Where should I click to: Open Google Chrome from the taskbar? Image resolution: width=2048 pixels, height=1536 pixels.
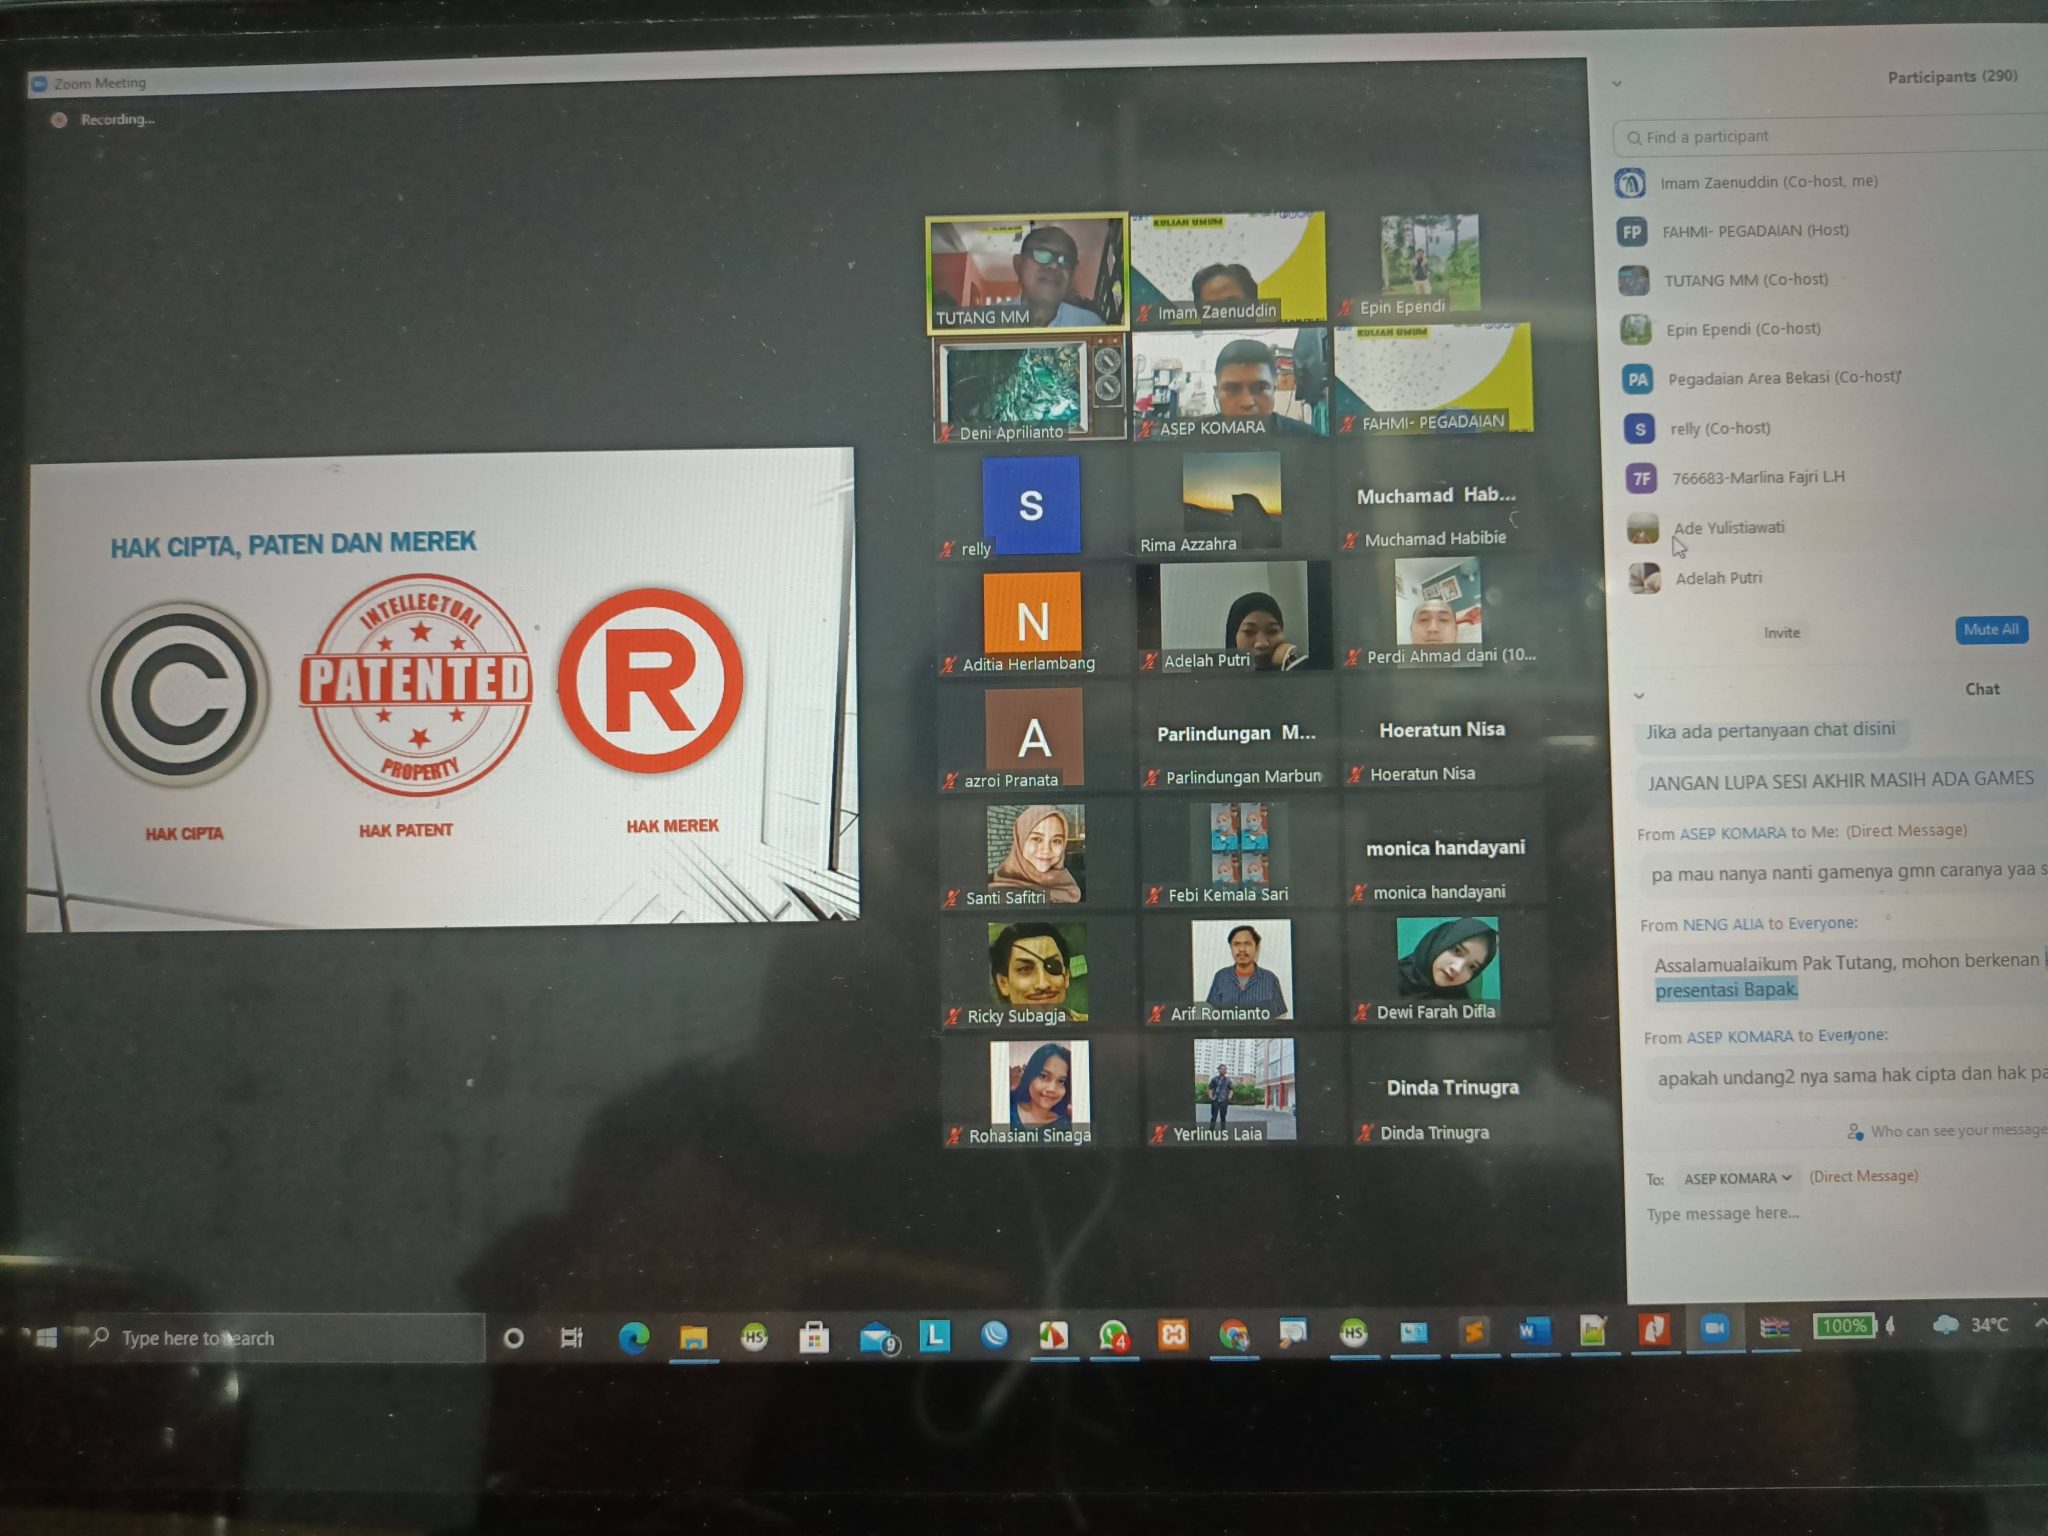click(x=1233, y=1334)
